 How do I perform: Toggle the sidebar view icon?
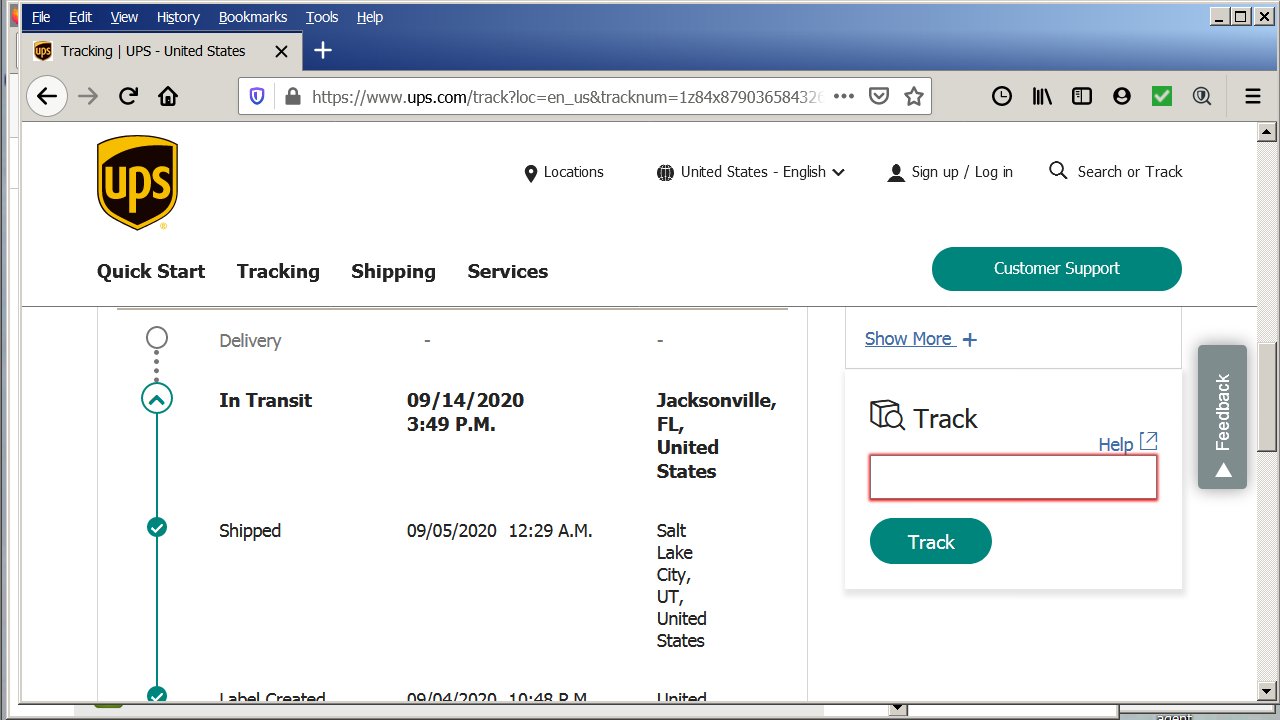[x=1081, y=96]
